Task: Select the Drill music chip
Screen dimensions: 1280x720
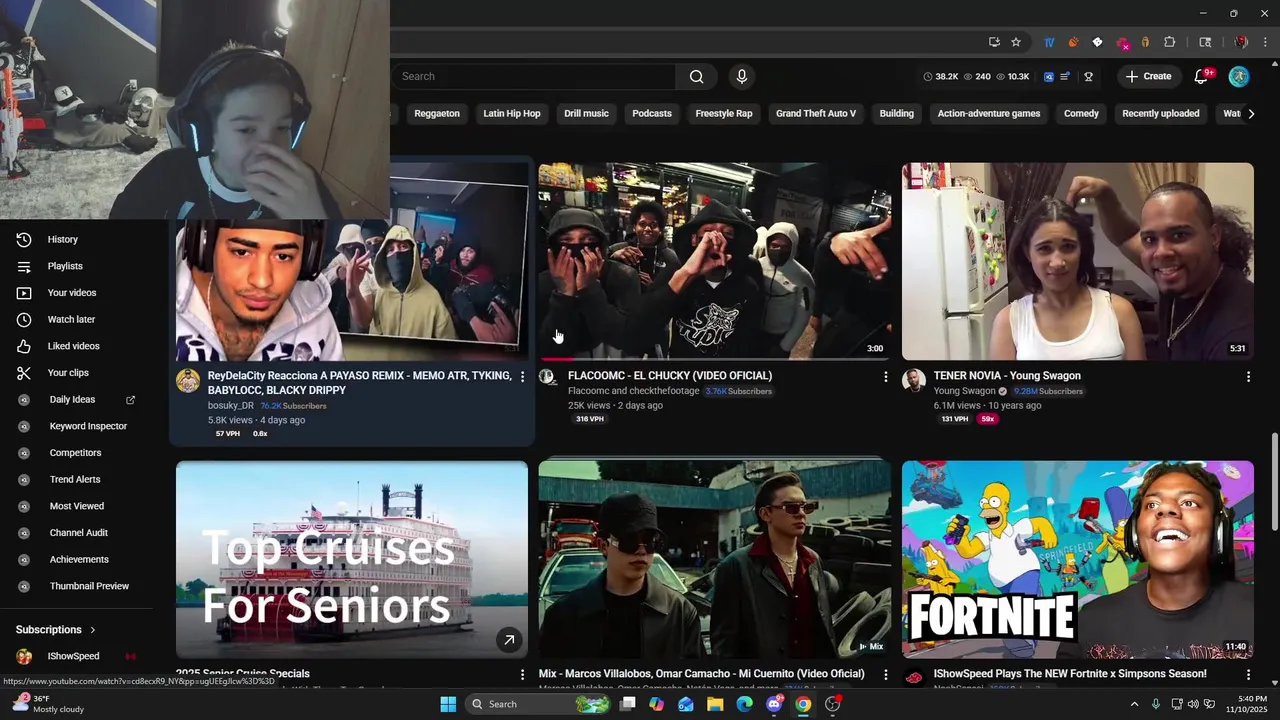Action: pyautogui.click(x=586, y=114)
